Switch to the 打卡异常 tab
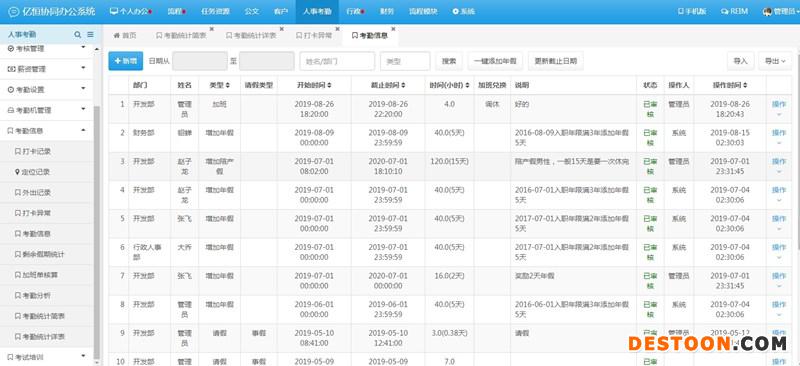Screen dimensions: 800x366 pos(314,36)
